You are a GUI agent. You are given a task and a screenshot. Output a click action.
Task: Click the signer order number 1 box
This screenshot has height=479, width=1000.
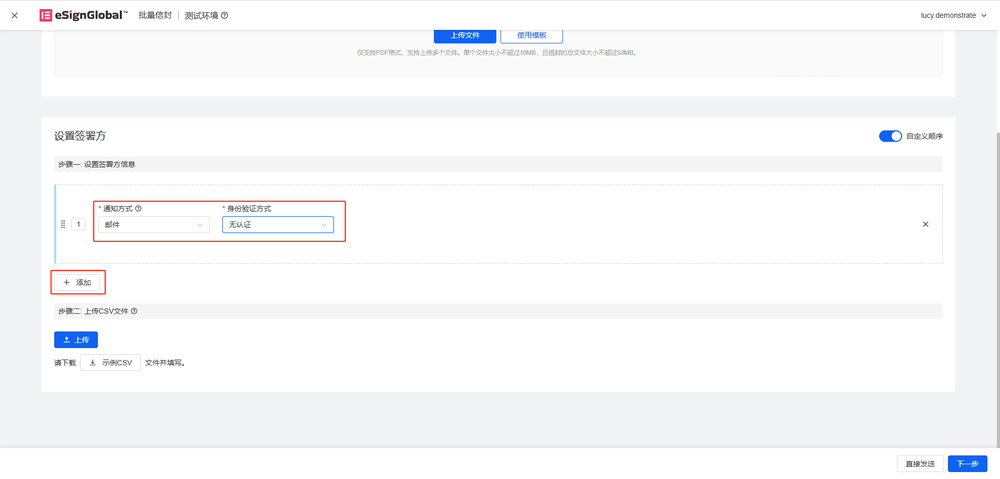click(78, 225)
